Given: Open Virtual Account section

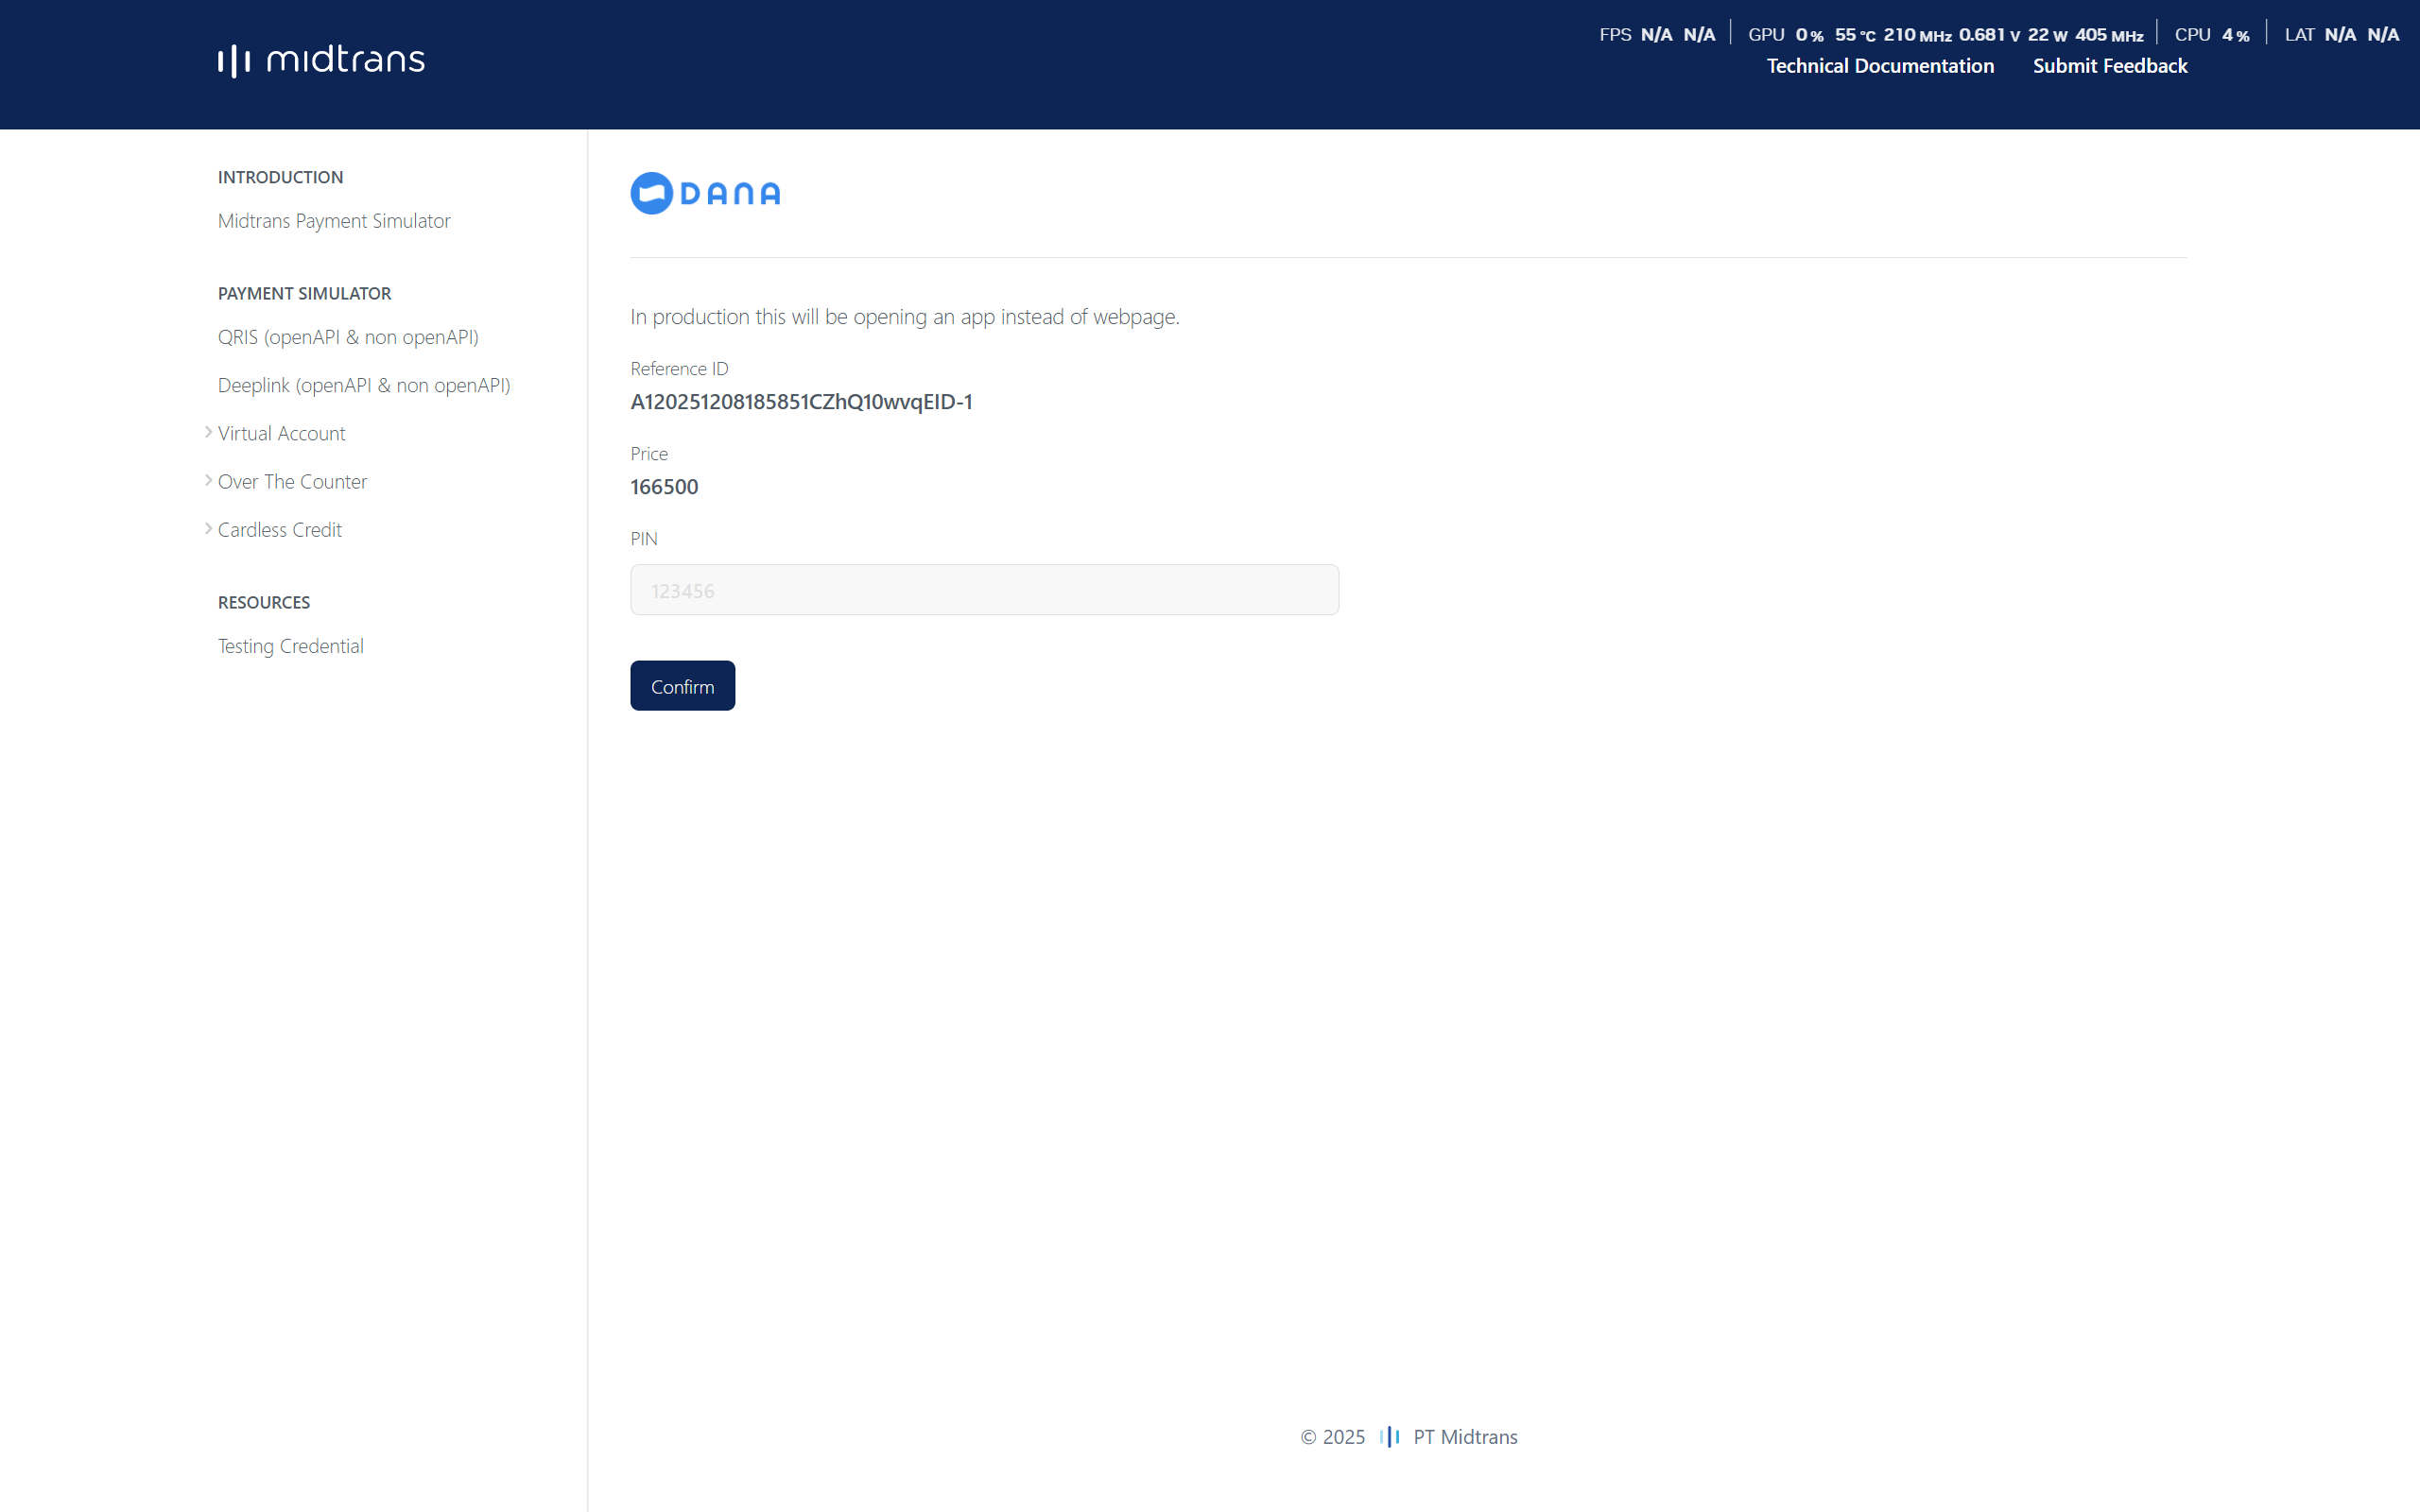Looking at the screenshot, I should point(281,433).
